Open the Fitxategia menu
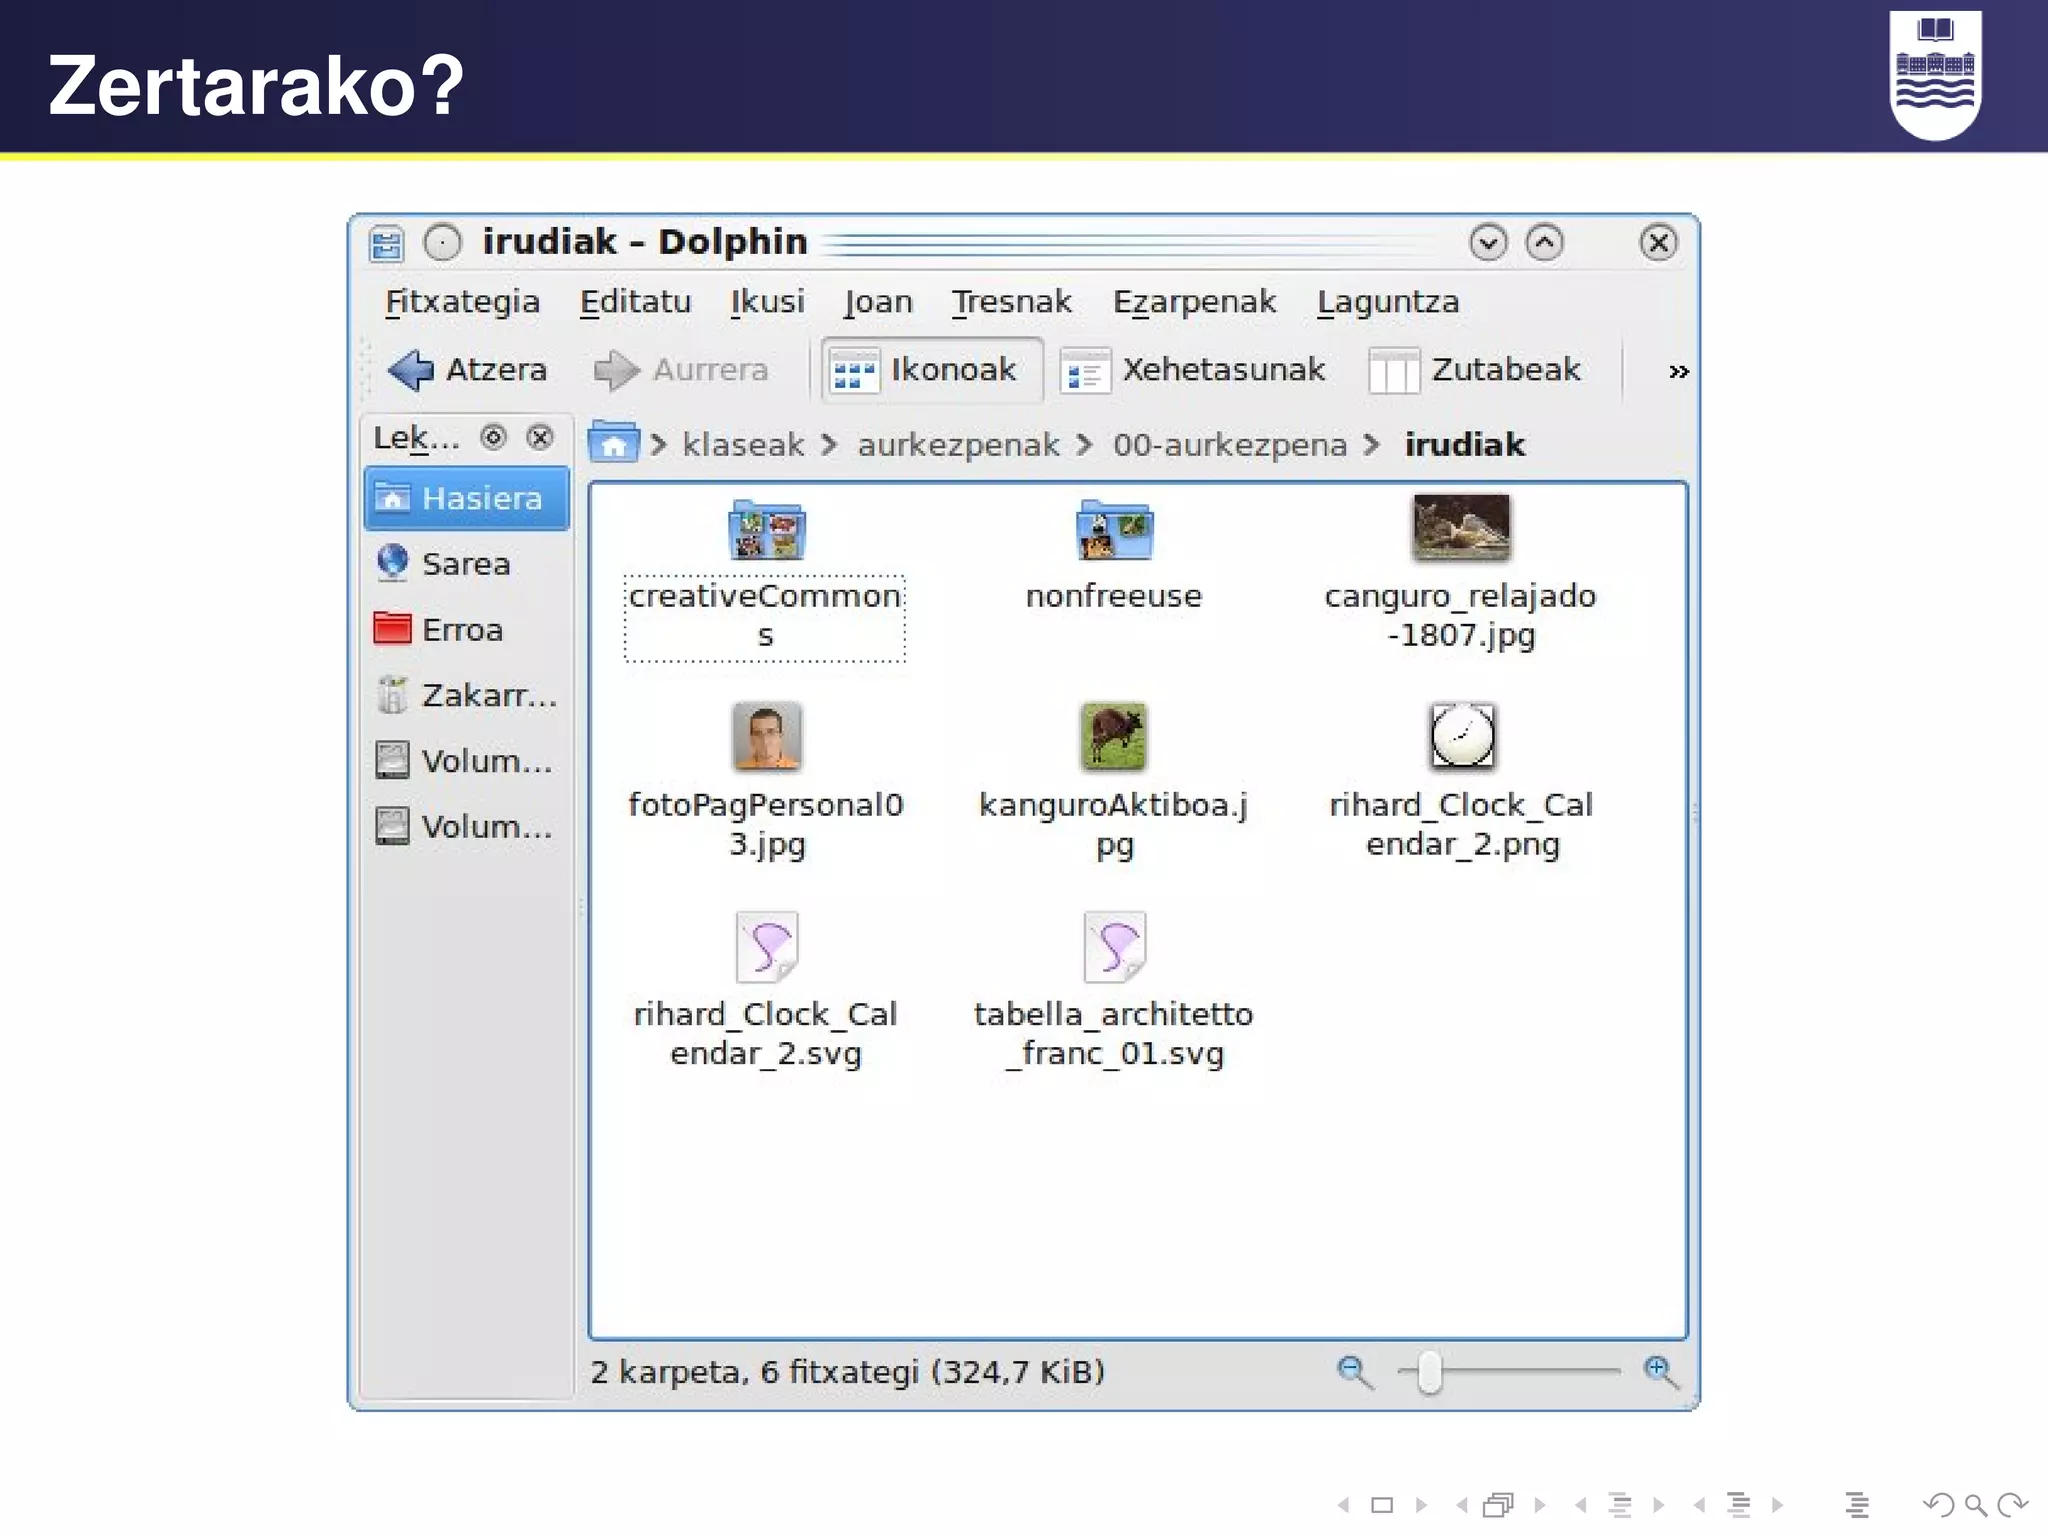The image size is (2048, 1536). (x=462, y=302)
